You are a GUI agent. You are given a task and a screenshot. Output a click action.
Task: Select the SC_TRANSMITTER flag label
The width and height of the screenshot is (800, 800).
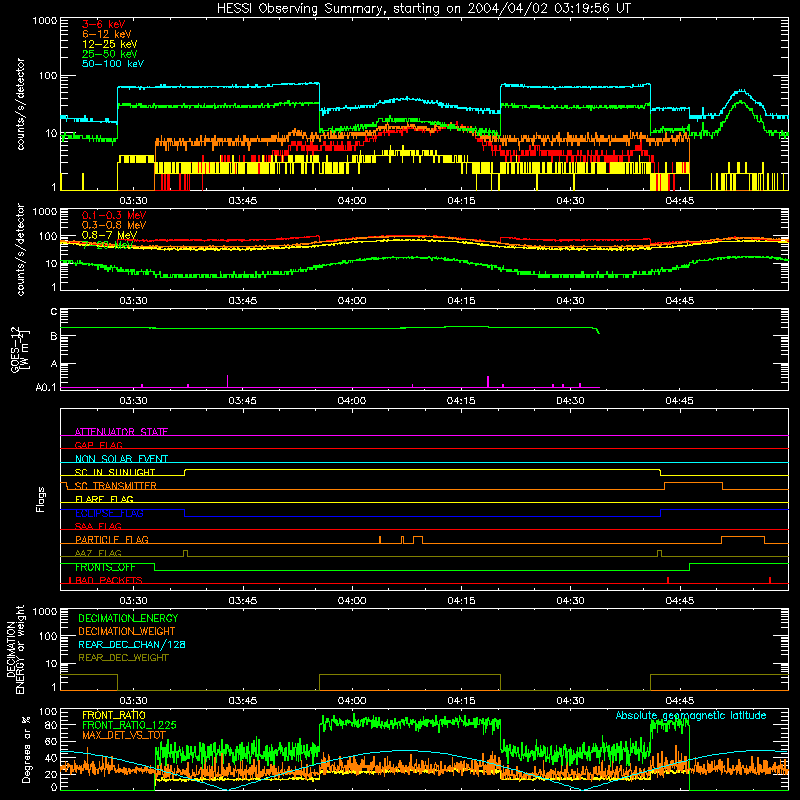click(x=116, y=485)
